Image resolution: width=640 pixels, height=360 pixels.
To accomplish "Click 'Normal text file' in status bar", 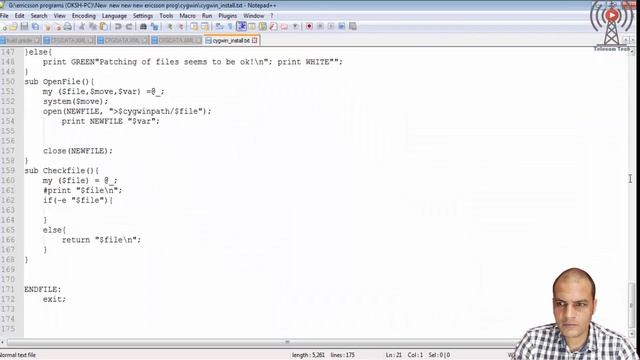I will click(x=18, y=355).
